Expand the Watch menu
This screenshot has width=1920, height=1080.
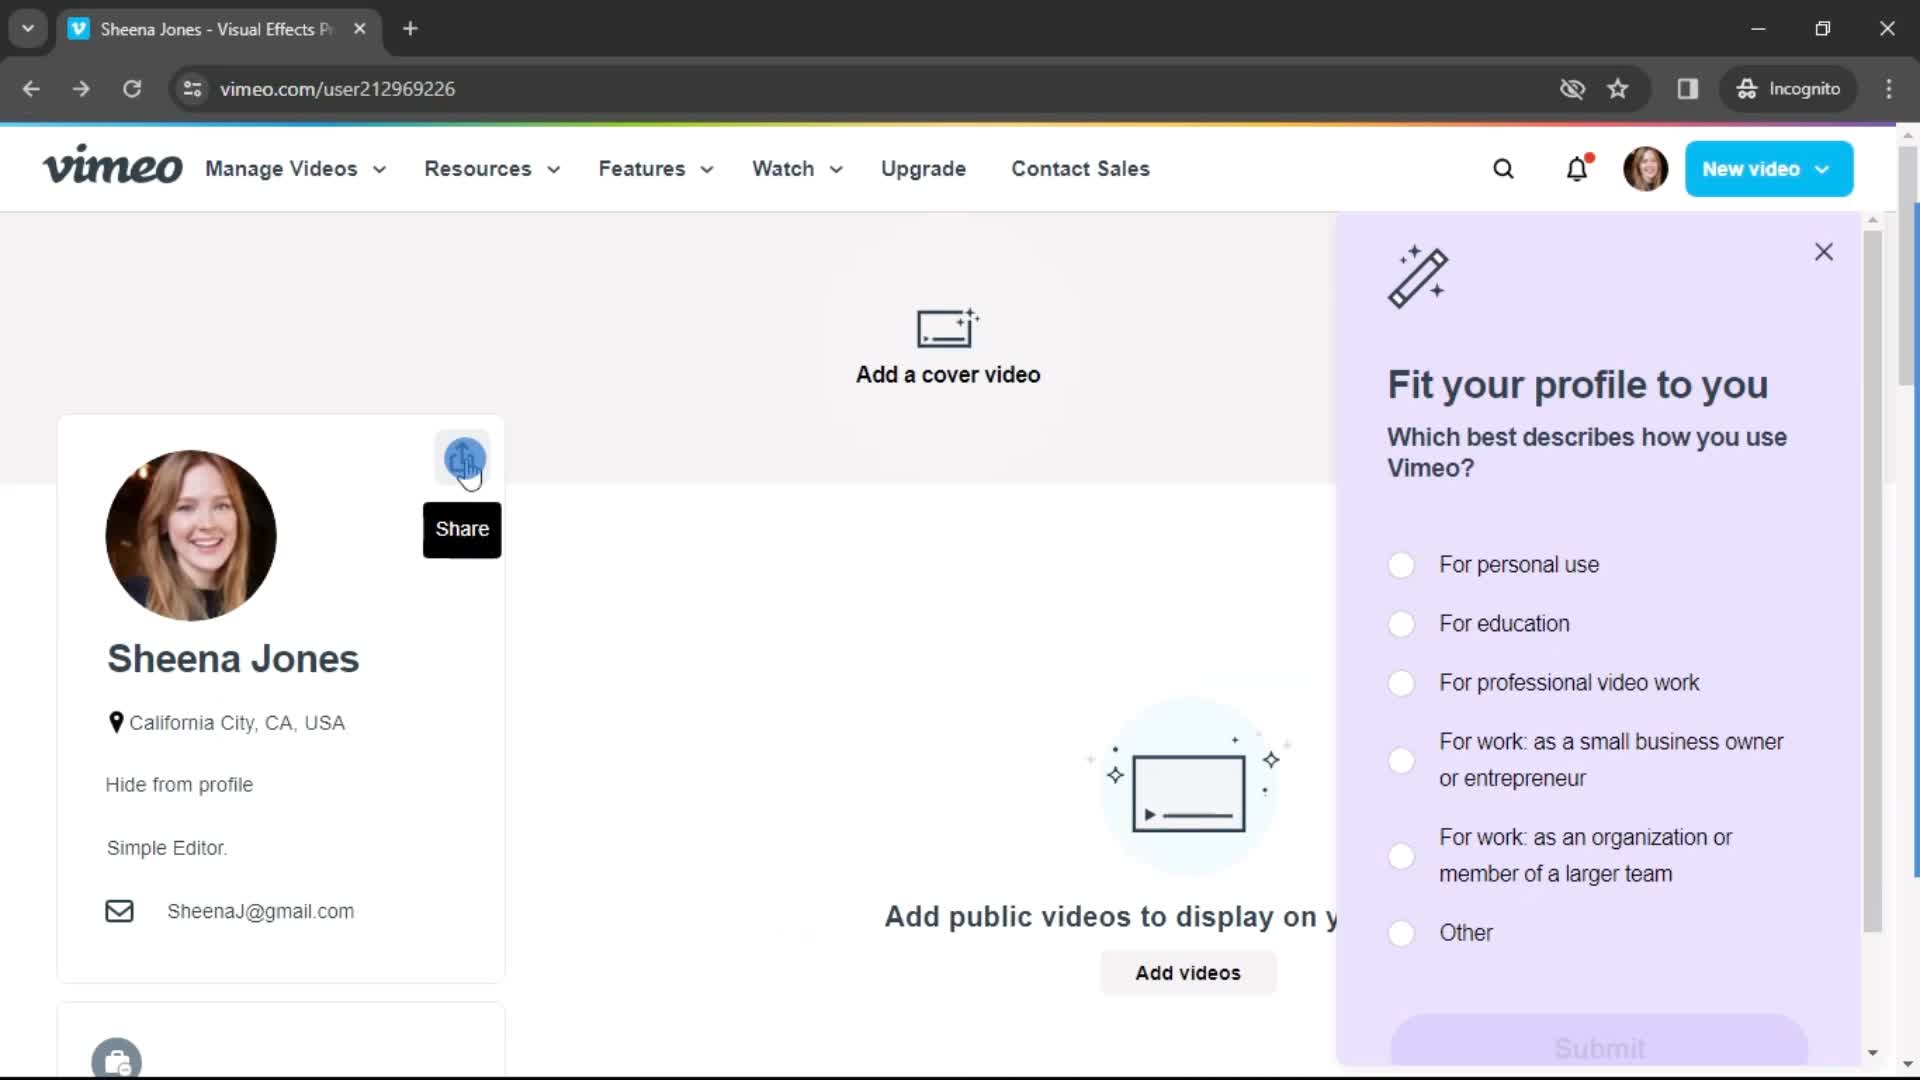coord(797,169)
